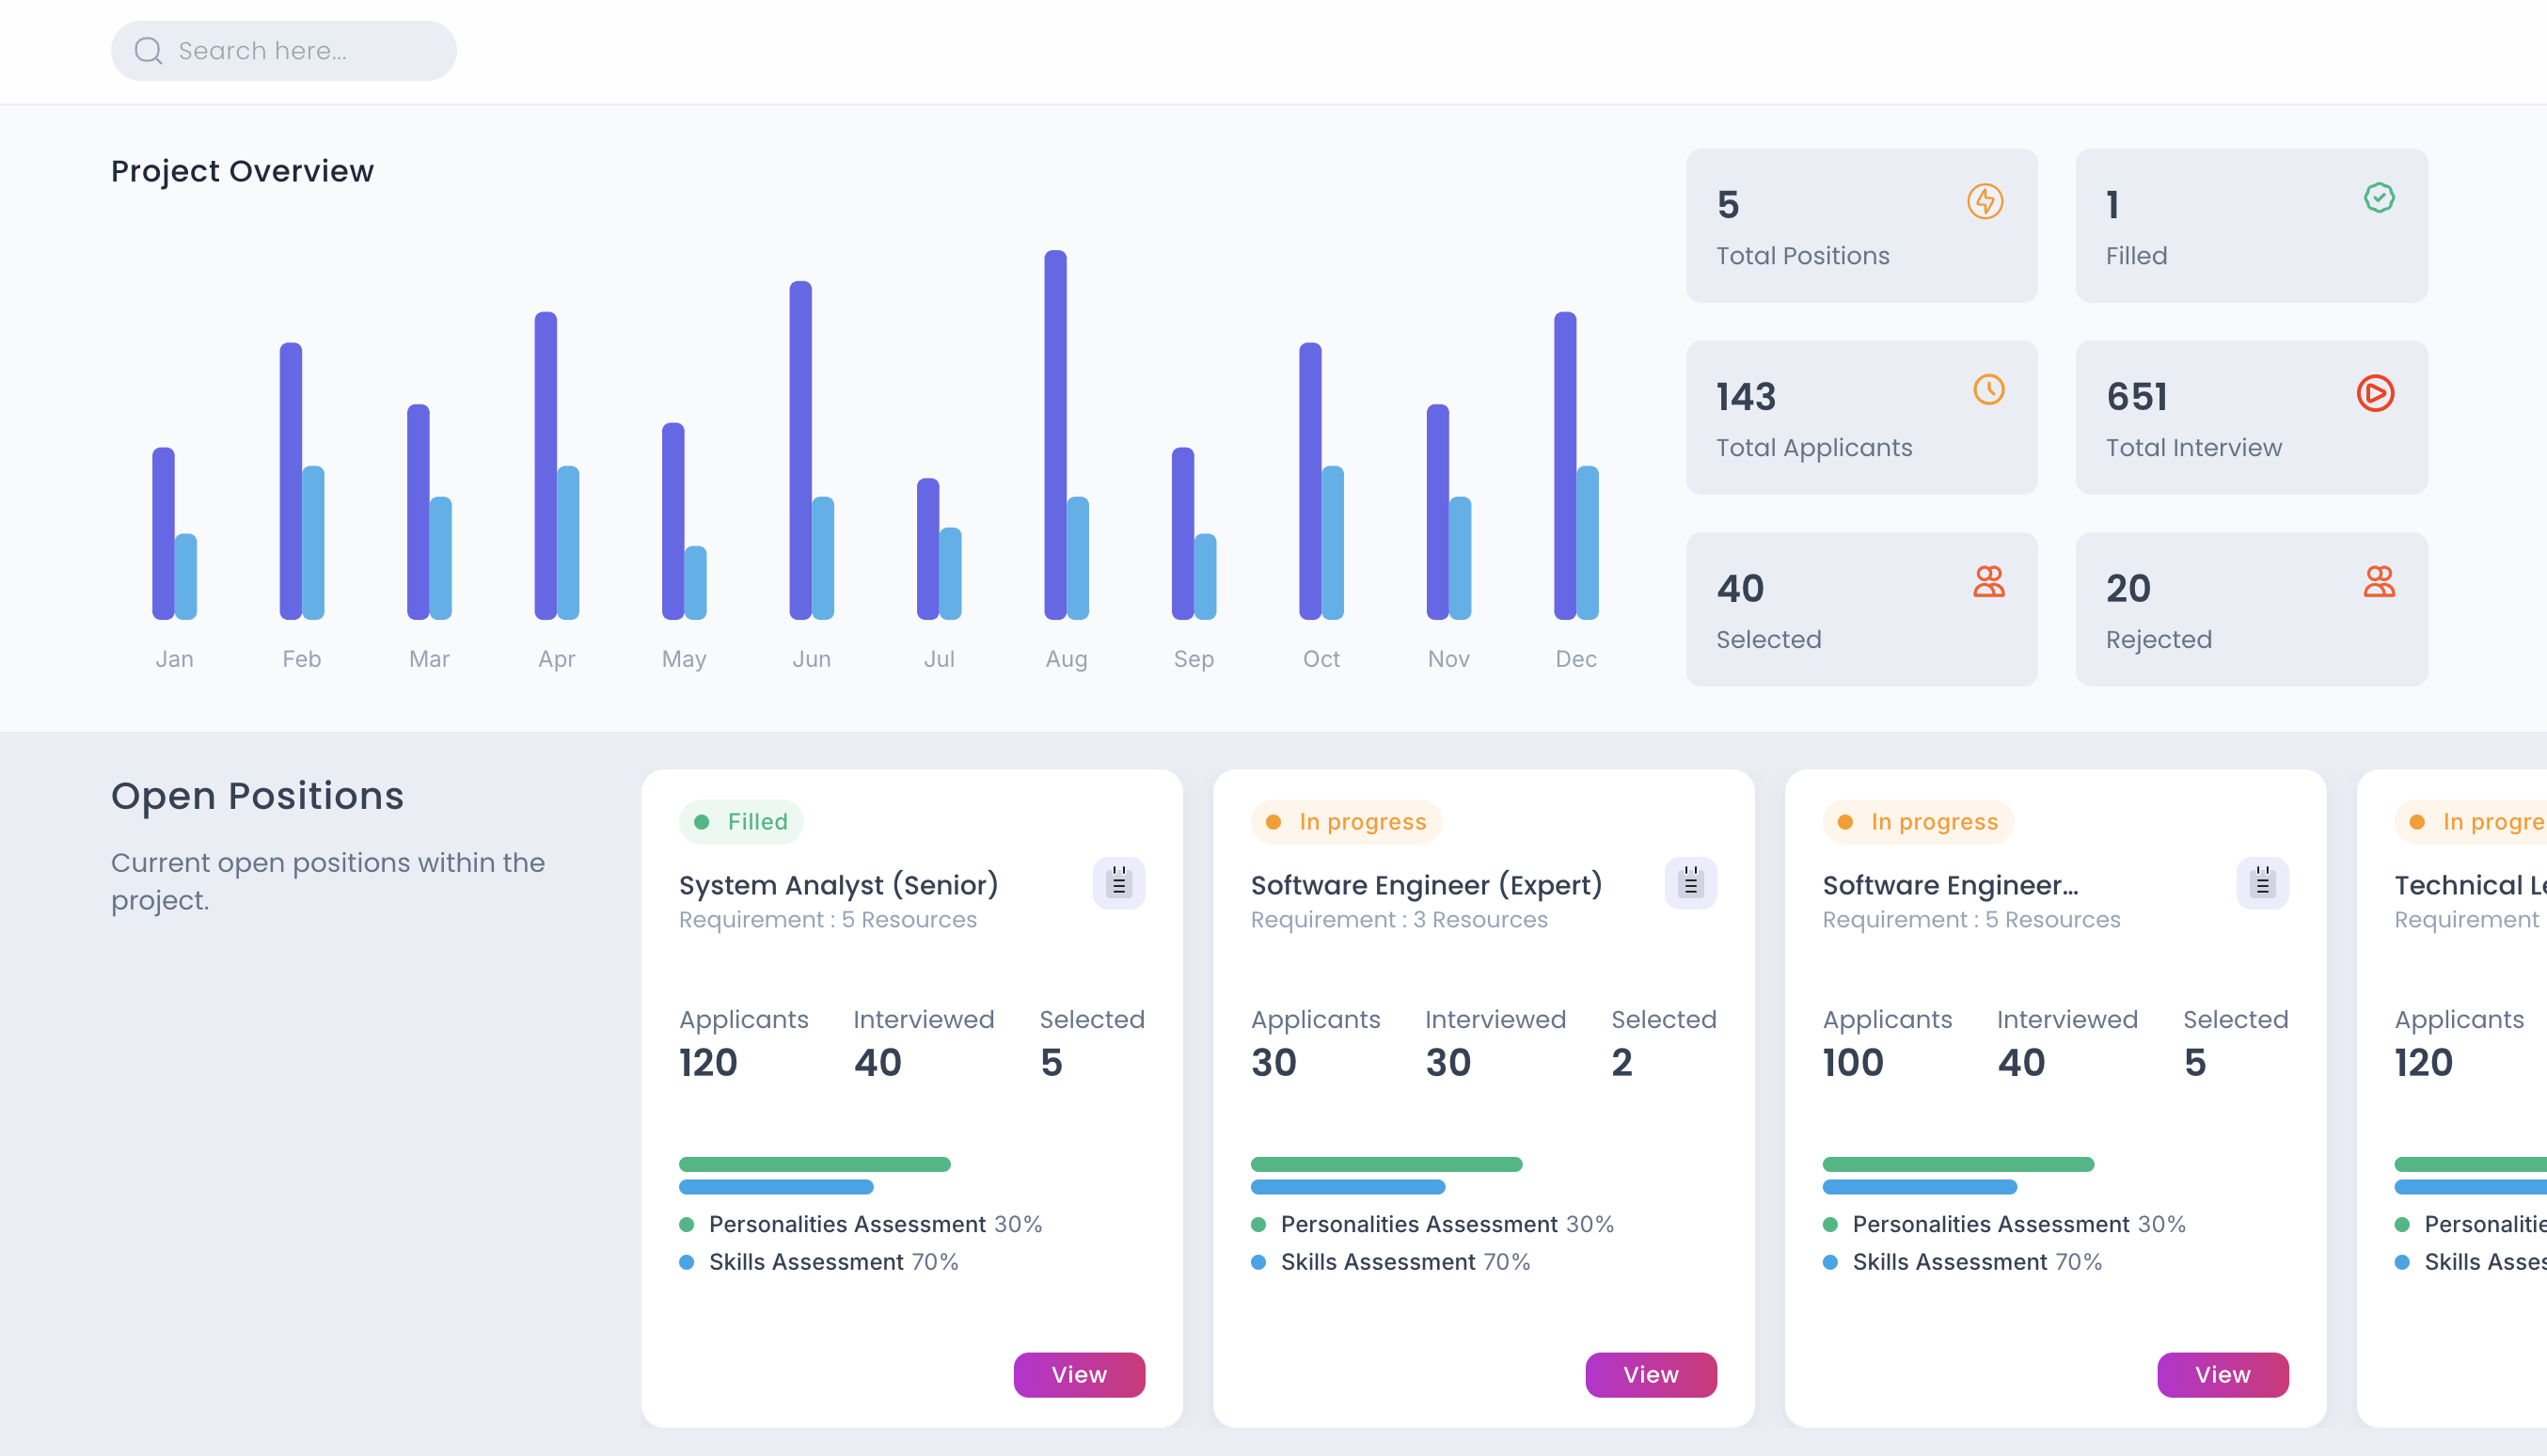View the Software Engineer… position with 100 applicants
Image resolution: width=2547 pixels, height=1456 pixels.
(x=2223, y=1375)
